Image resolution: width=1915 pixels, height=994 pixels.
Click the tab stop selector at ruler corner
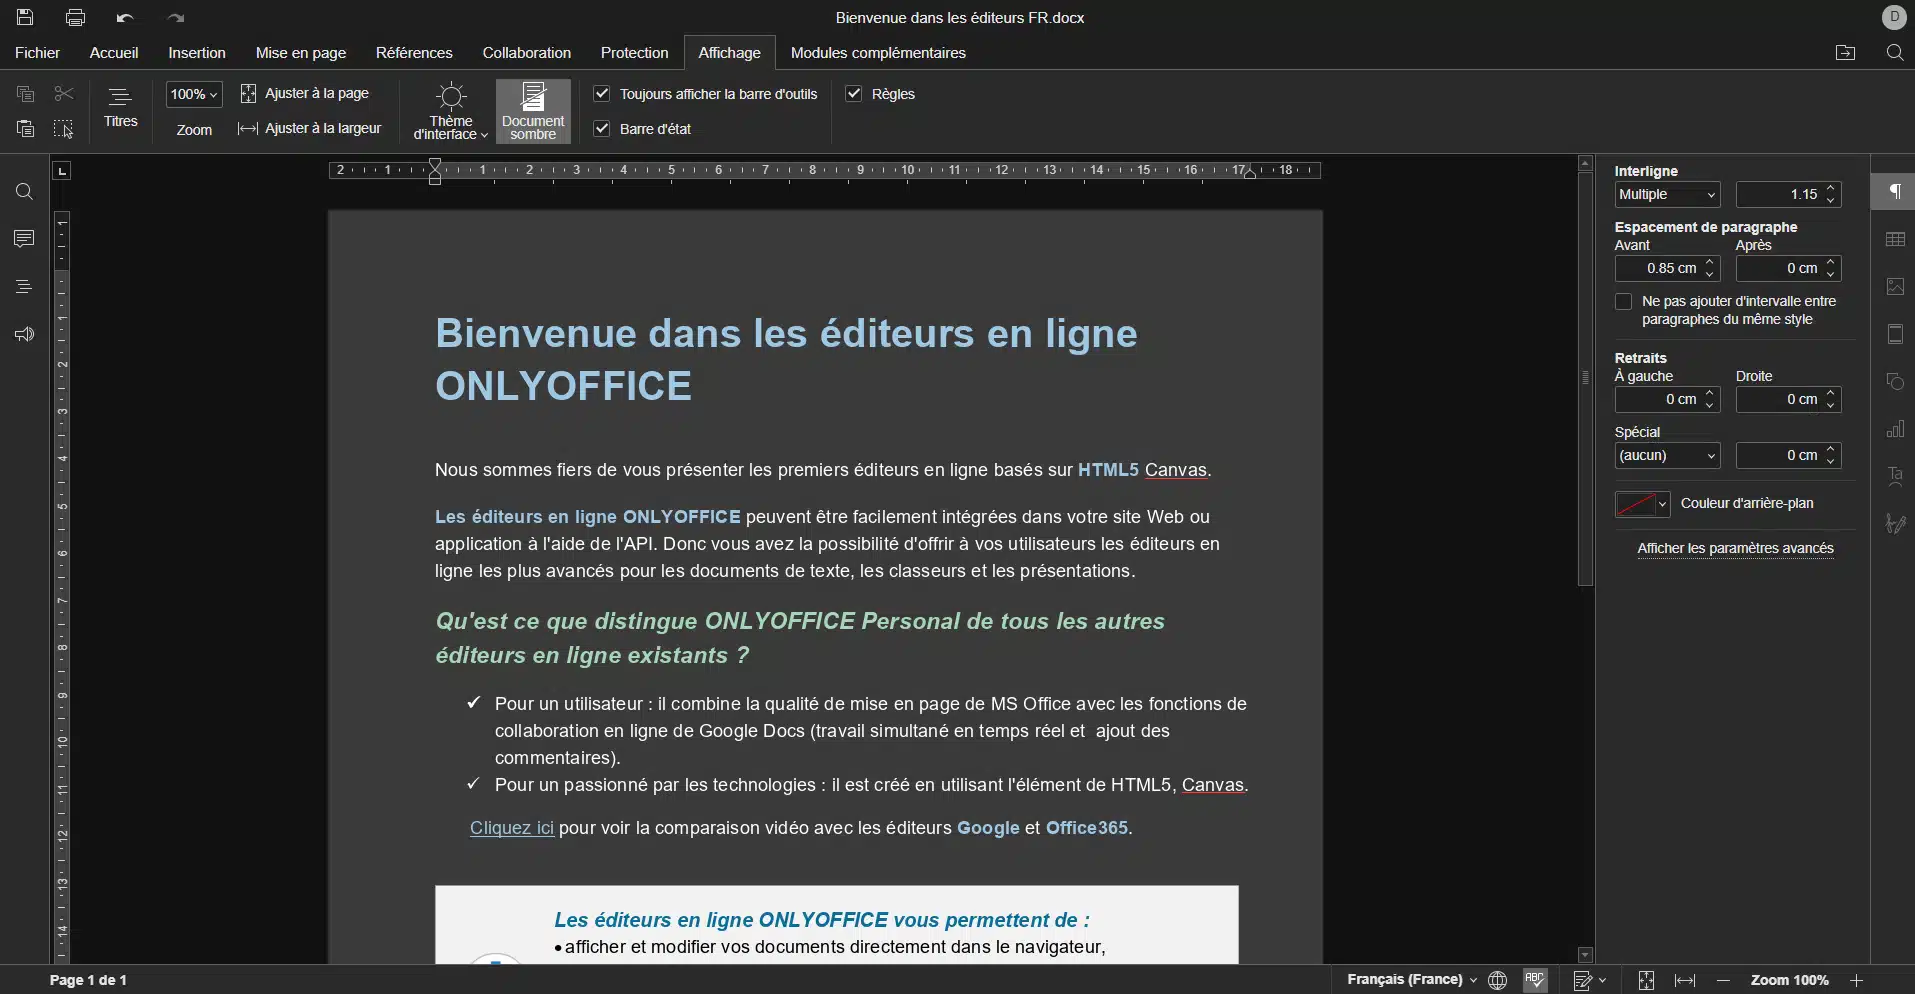pyautogui.click(x=62, y=171)
